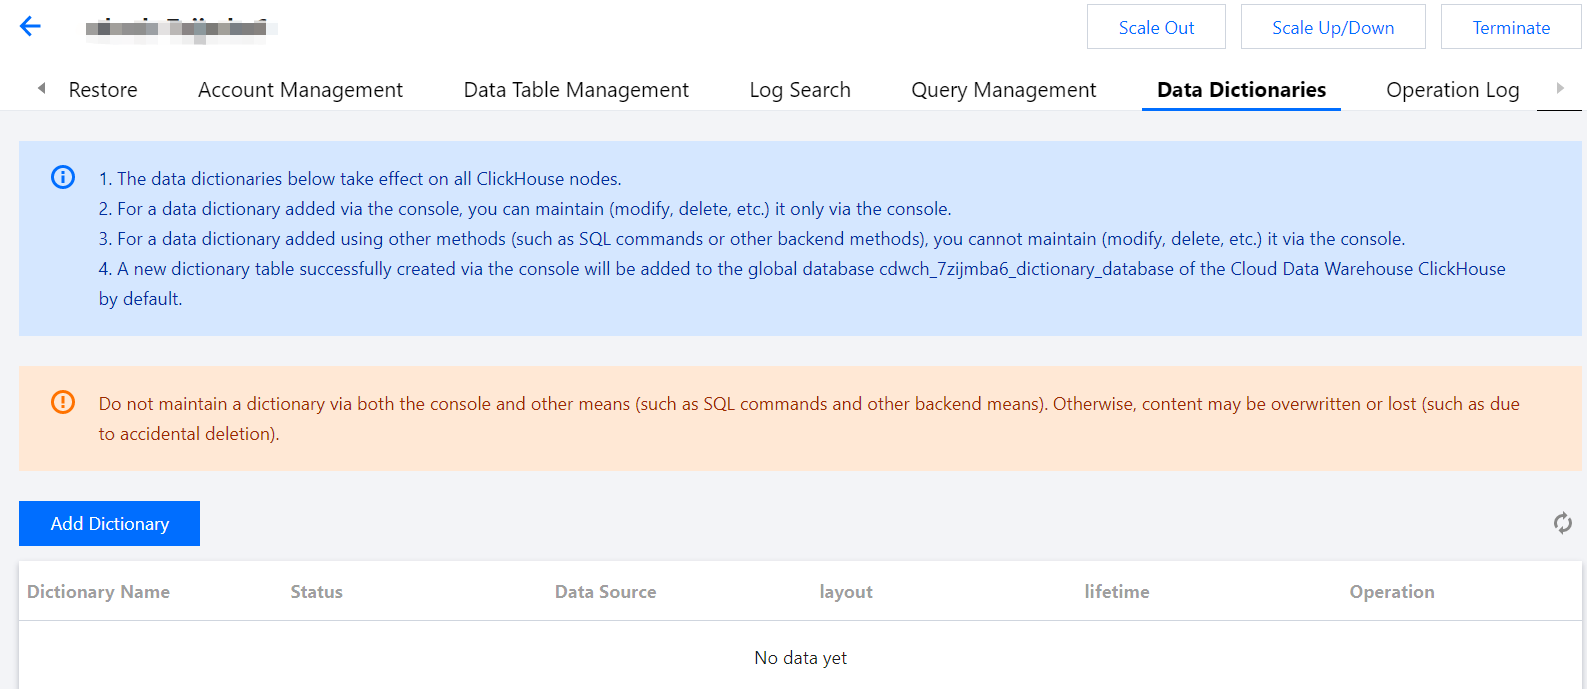Select the Data Dictionaries tab

(x=1241, y=90)
